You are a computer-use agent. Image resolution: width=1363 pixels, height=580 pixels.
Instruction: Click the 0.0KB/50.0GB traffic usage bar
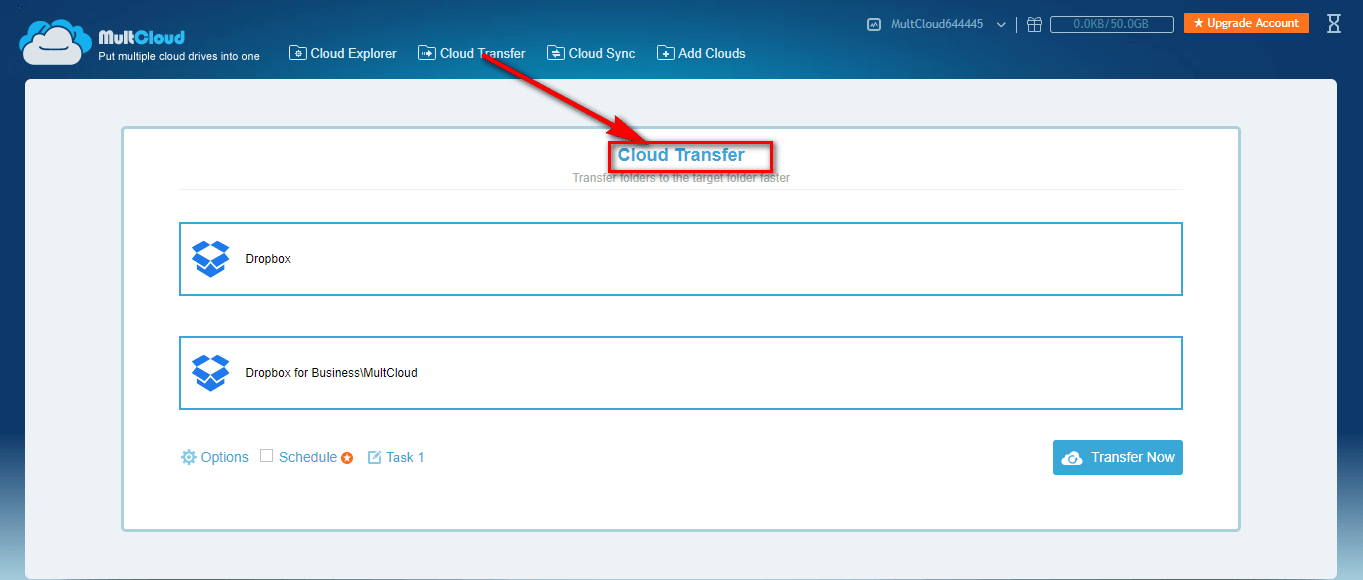(1111, 24)
